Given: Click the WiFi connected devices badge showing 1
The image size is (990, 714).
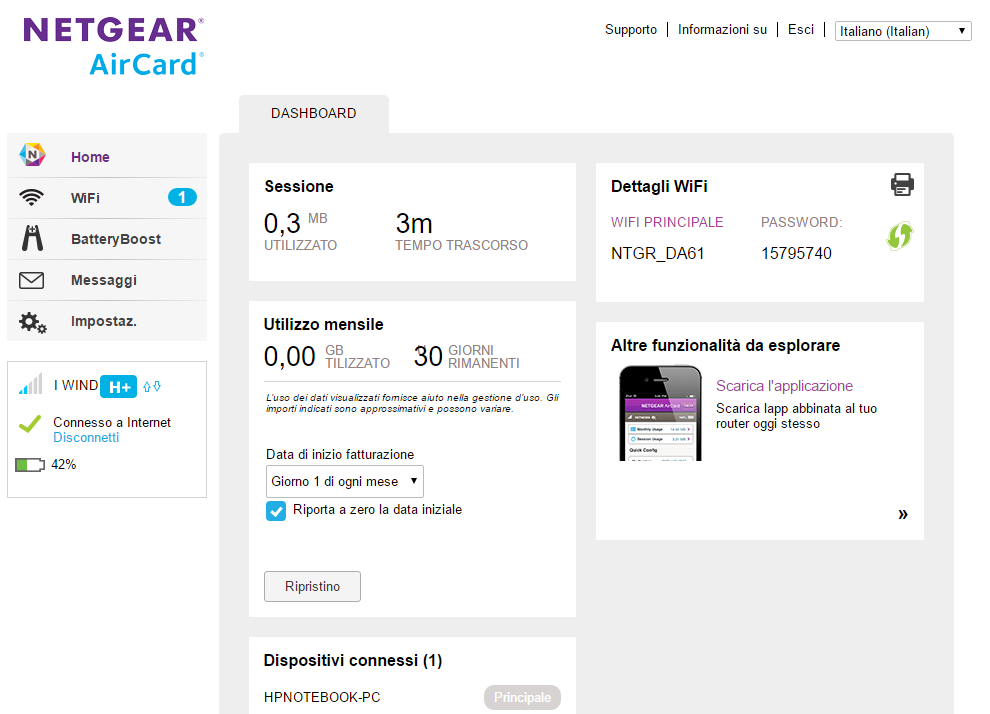Looking at the screenshot, I should tap(182, 198).
